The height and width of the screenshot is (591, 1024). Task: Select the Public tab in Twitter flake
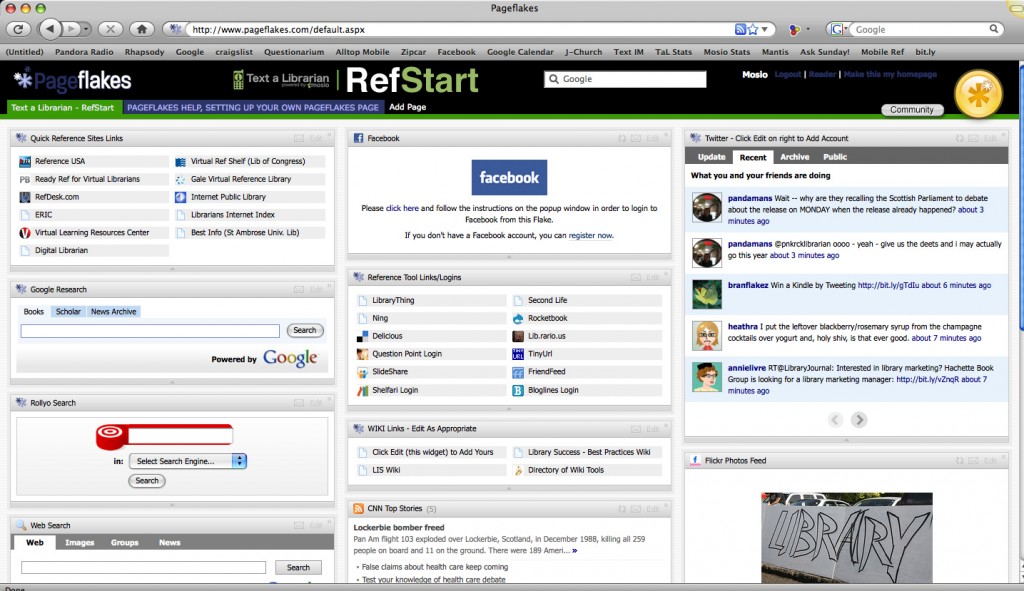click(835, 157)
